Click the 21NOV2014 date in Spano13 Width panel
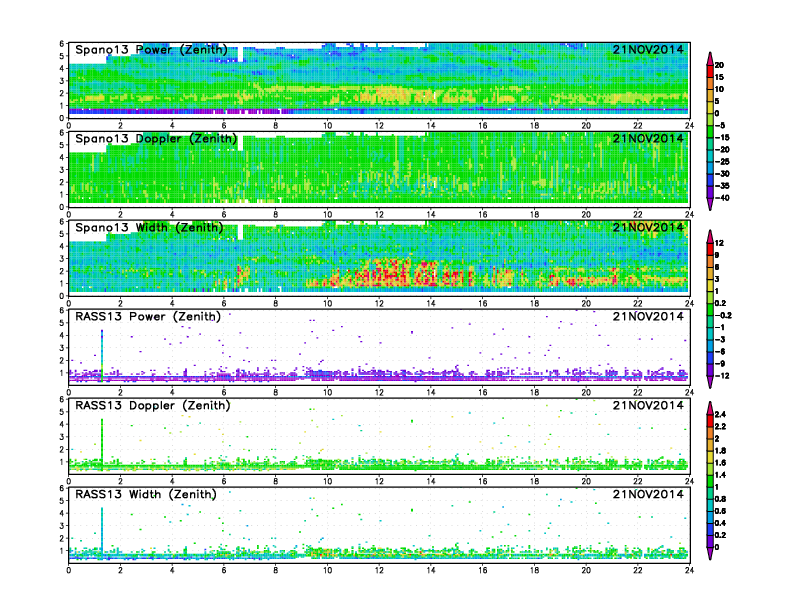The width and height of the screenshot is (792, 612). 648,228
